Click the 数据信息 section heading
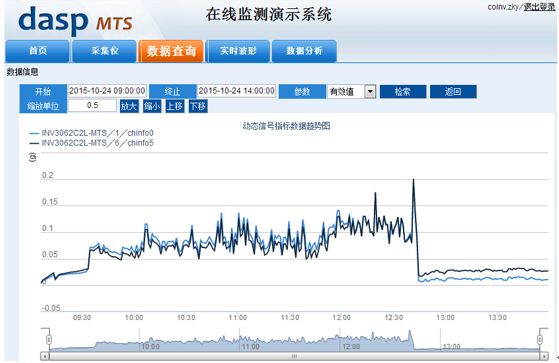The height and width of the screenshot is (363, 559). 22,72
